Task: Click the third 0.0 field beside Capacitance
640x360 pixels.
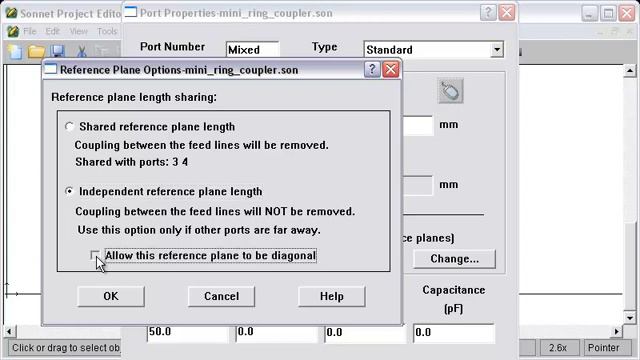Action: pos(365,333)
